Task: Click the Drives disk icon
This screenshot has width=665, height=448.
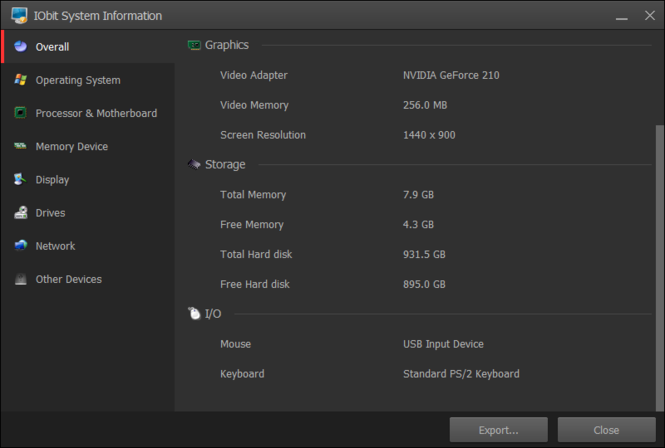Action: 20,212
